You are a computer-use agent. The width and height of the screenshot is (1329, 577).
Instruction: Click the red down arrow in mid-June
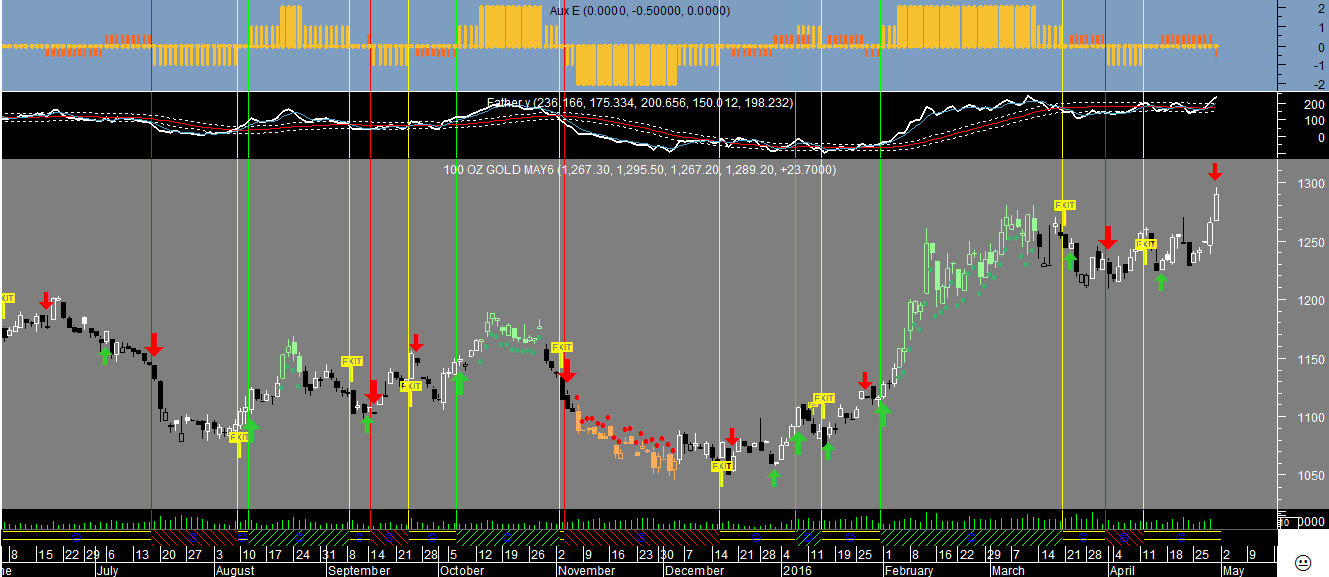click(x=46, y=301)
